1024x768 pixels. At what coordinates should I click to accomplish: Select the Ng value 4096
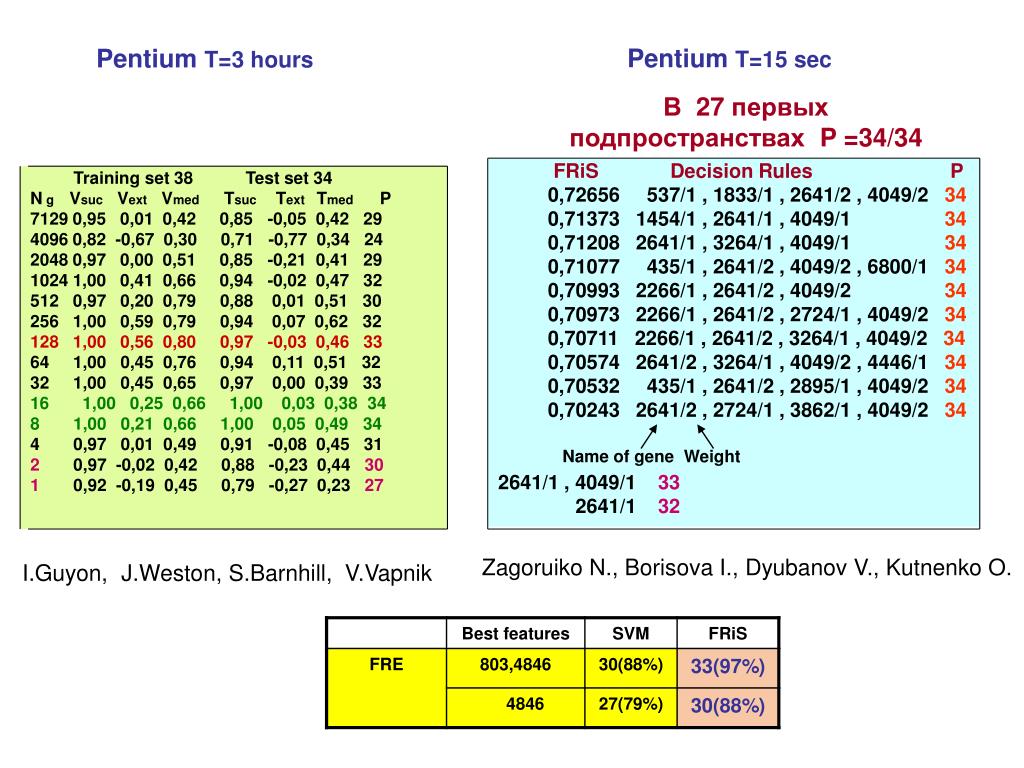tap(49, 239)
